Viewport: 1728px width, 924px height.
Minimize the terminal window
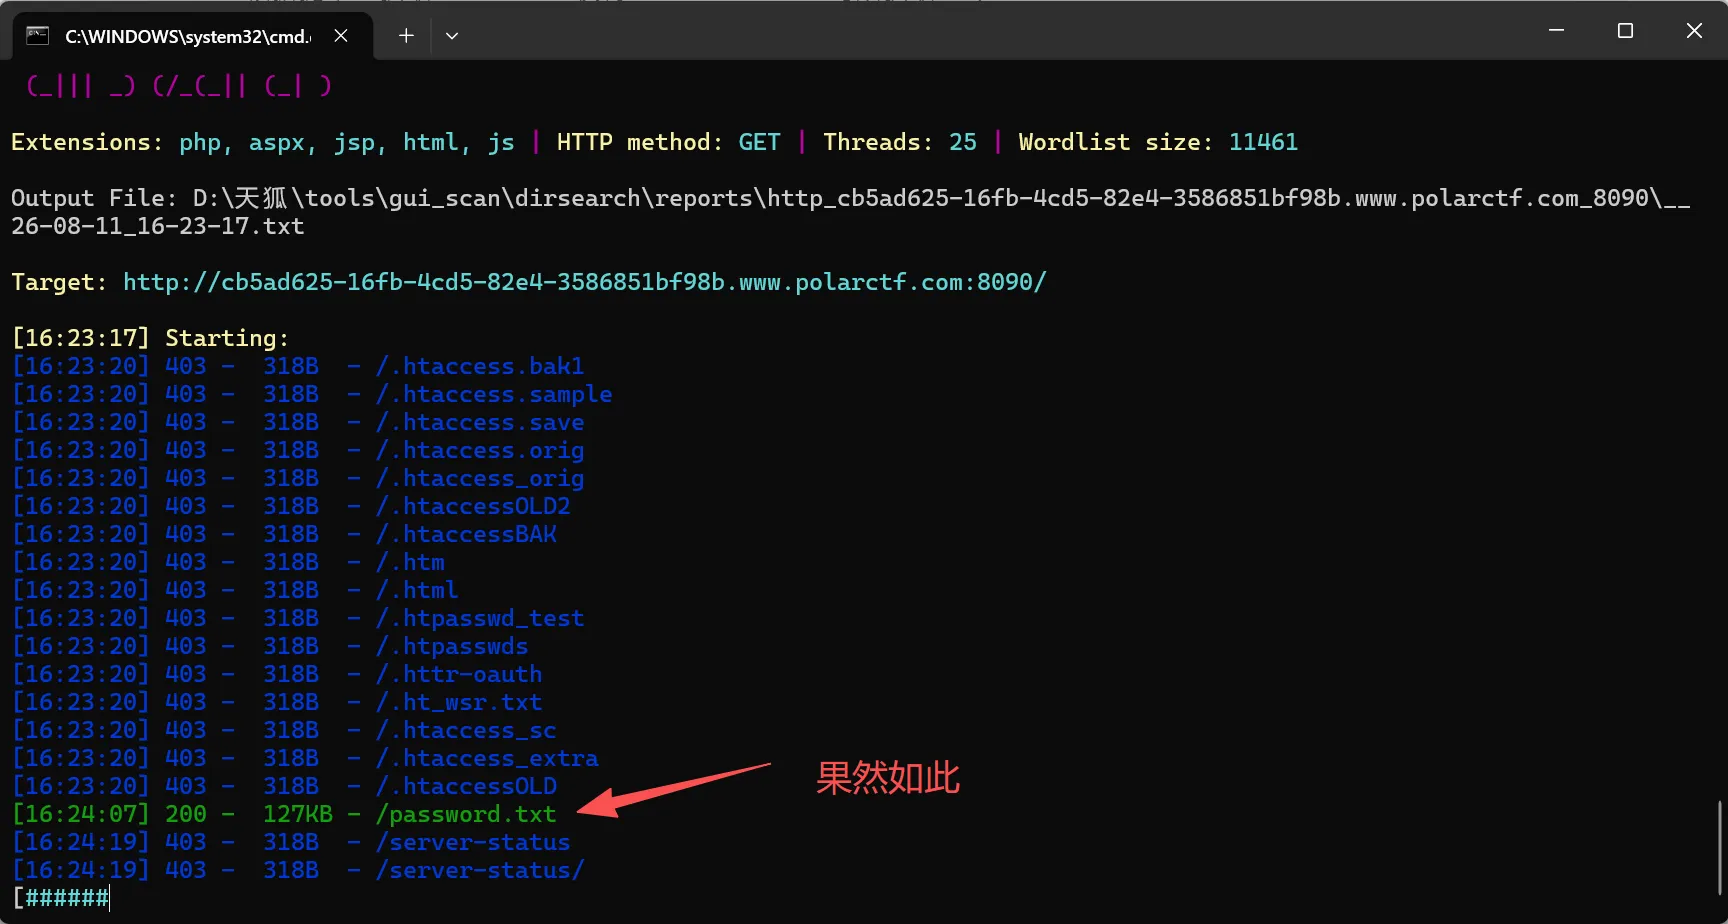(x=1556, y=31)
